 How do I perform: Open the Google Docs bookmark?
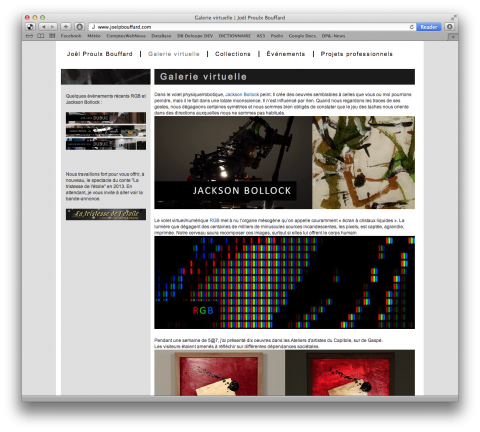302,36
